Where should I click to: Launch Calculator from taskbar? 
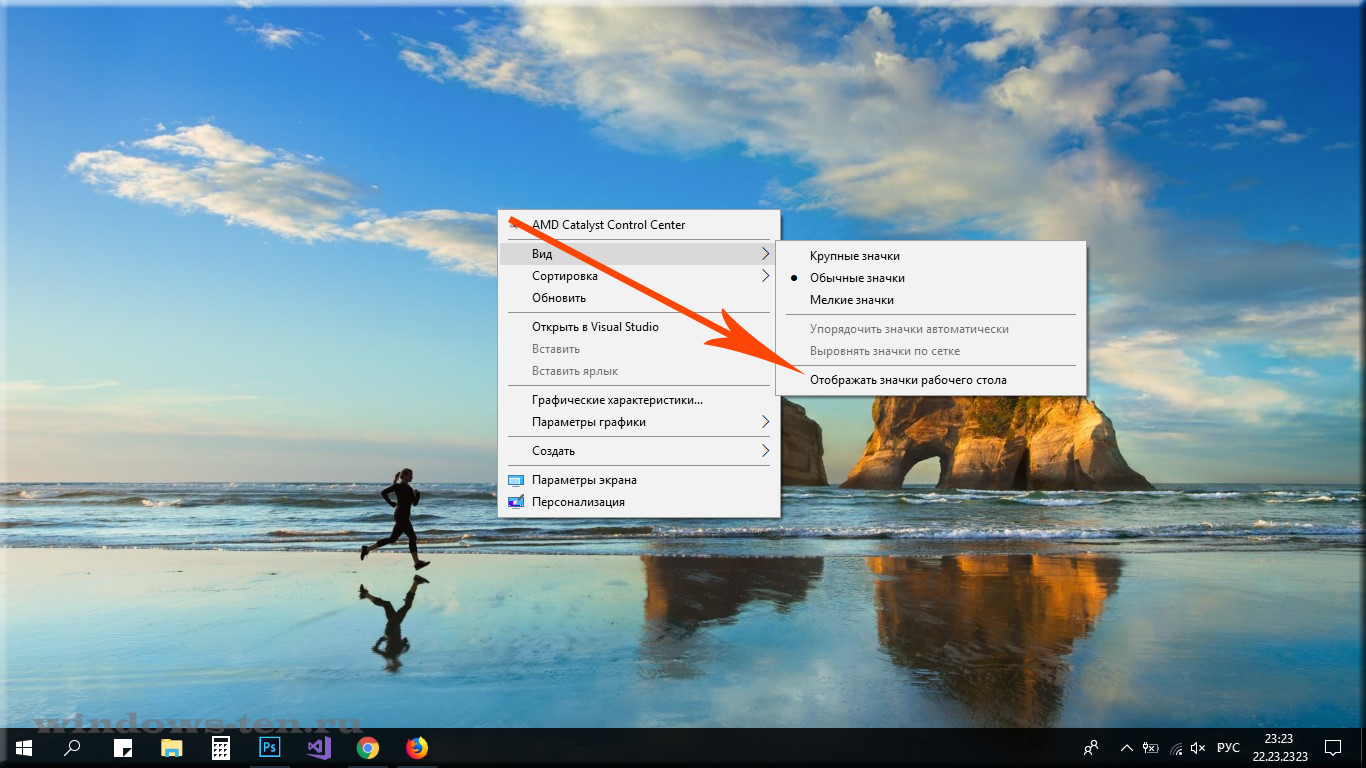[221, 747]
